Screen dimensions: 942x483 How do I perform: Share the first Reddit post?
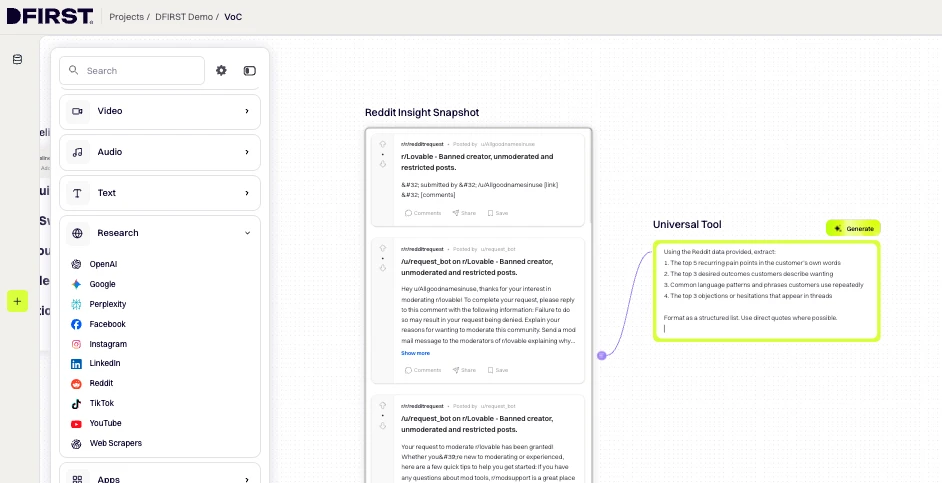[x=464, y=213]
